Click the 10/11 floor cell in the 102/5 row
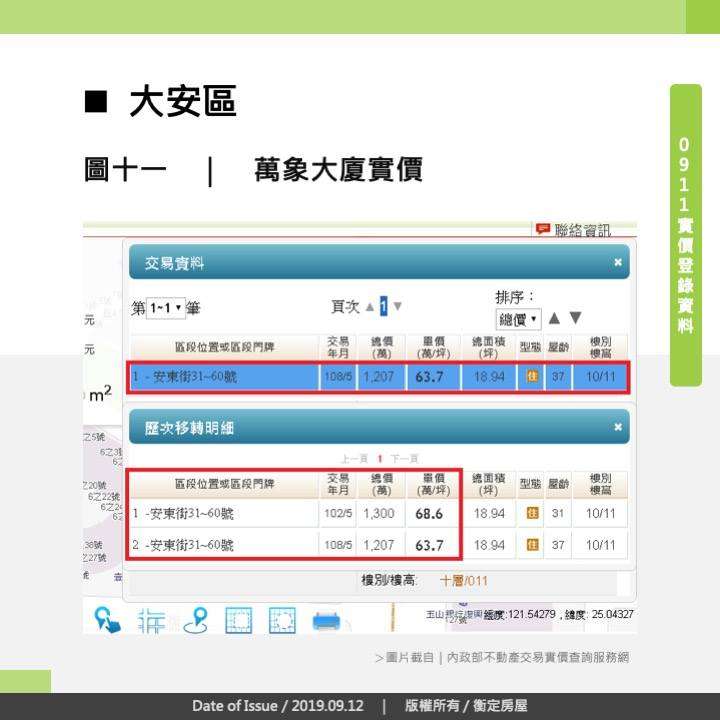Image resolution: width=720 pixels, height=720 pixels. [600, 513]
